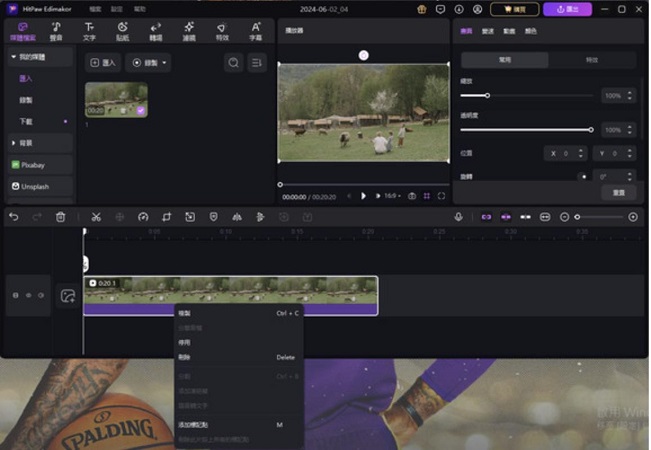Viewport: 651px width, 450px height.
Task: Click the undo arrow icon
Action: point(14,217)
